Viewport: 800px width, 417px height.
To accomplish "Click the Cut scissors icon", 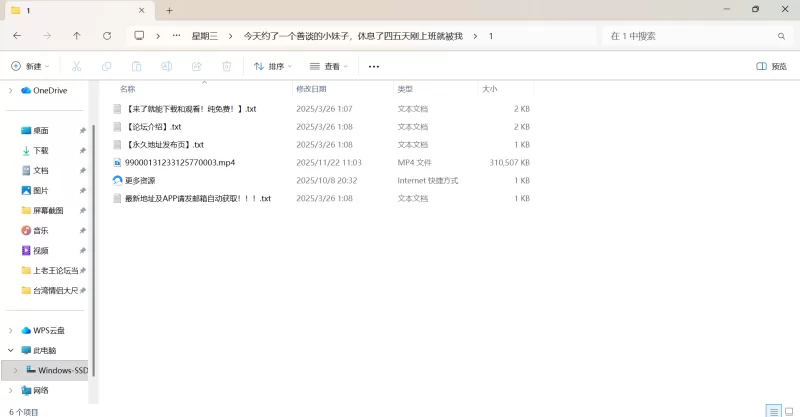I will 76,66.
